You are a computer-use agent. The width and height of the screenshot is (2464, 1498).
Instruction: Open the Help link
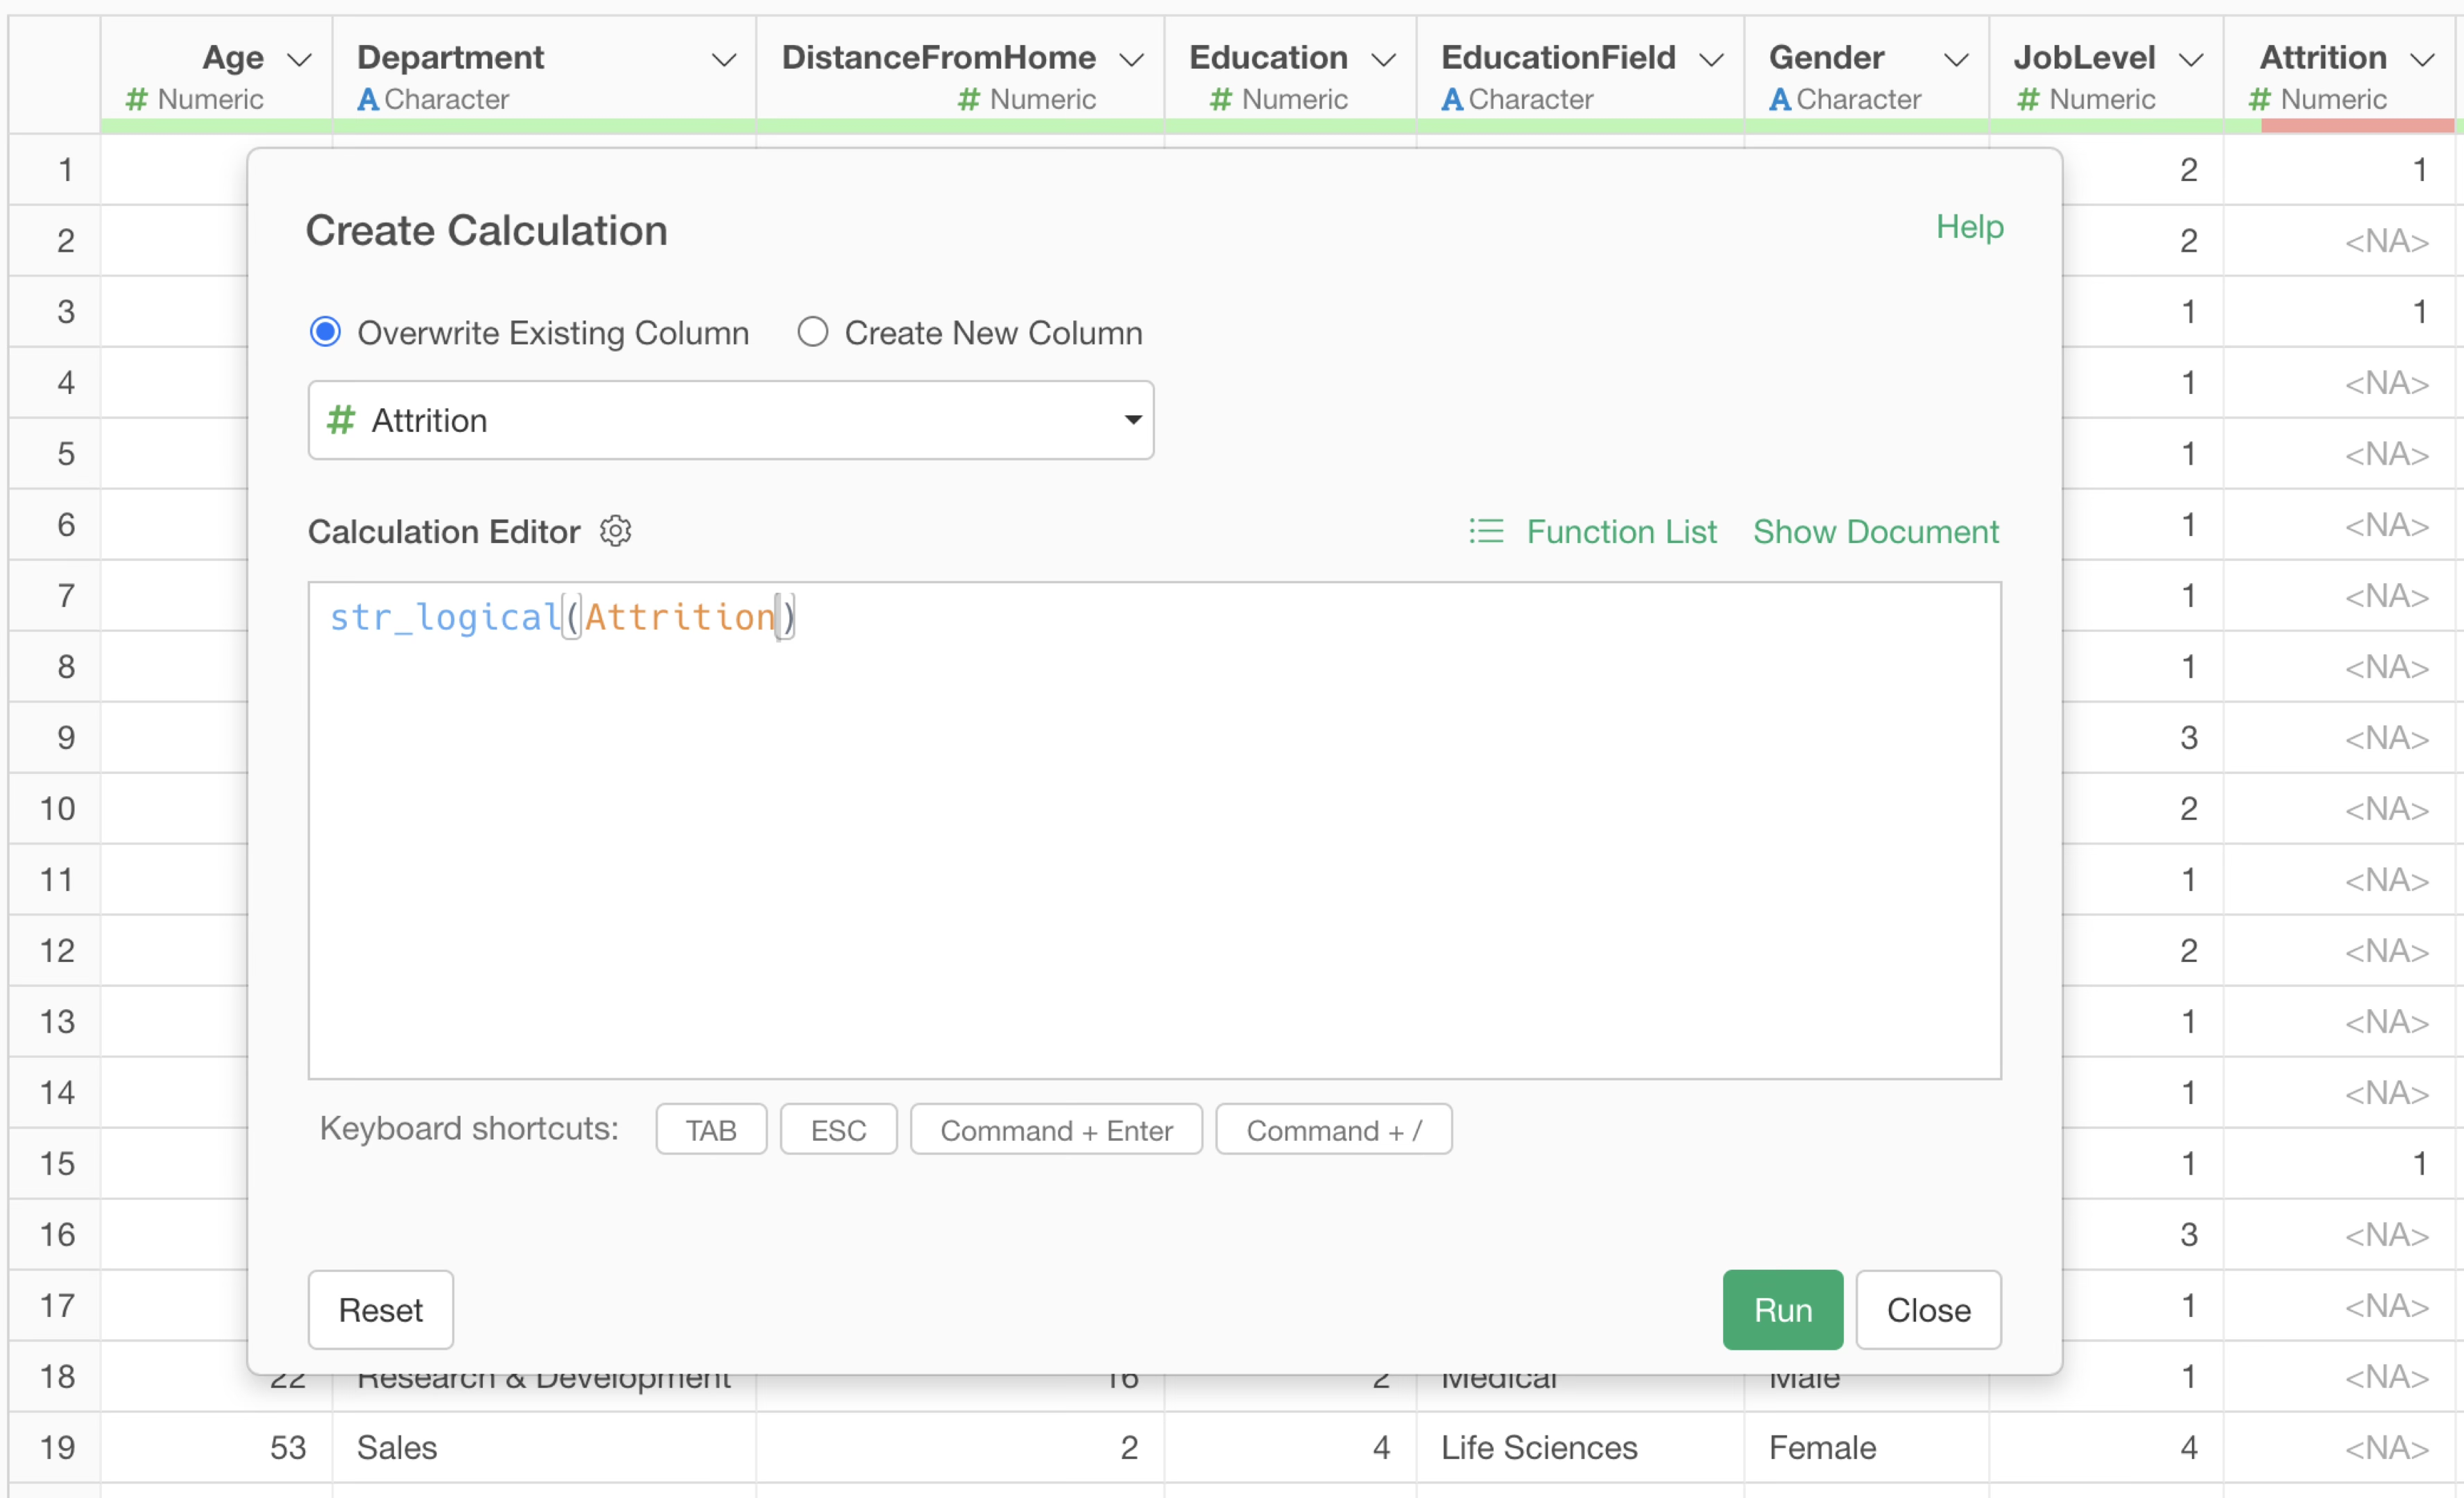coord(1969,227)
